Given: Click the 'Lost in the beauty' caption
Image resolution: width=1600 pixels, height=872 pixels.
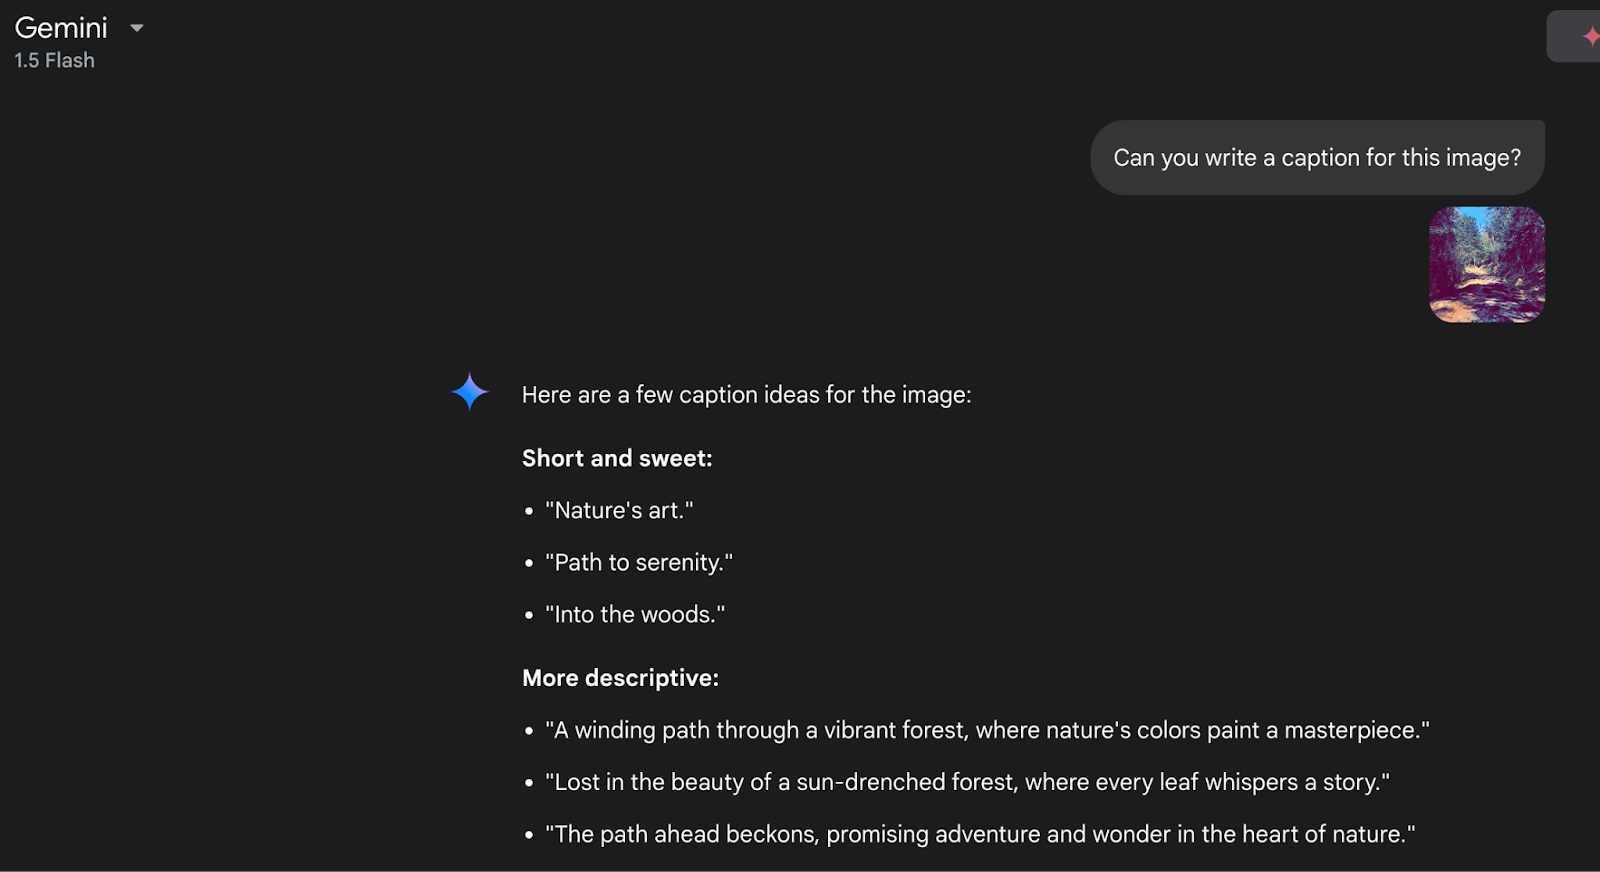Looking at the screenshot, I should coord(967,783).
